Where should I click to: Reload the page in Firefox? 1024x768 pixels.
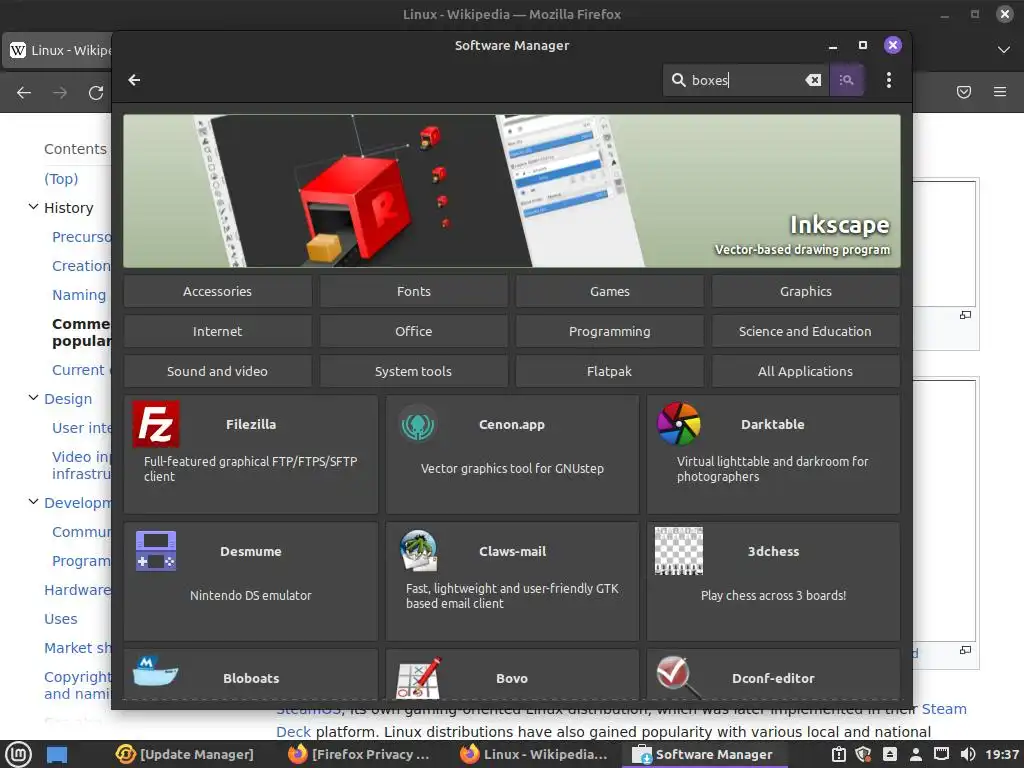click(x=96, y=93)
